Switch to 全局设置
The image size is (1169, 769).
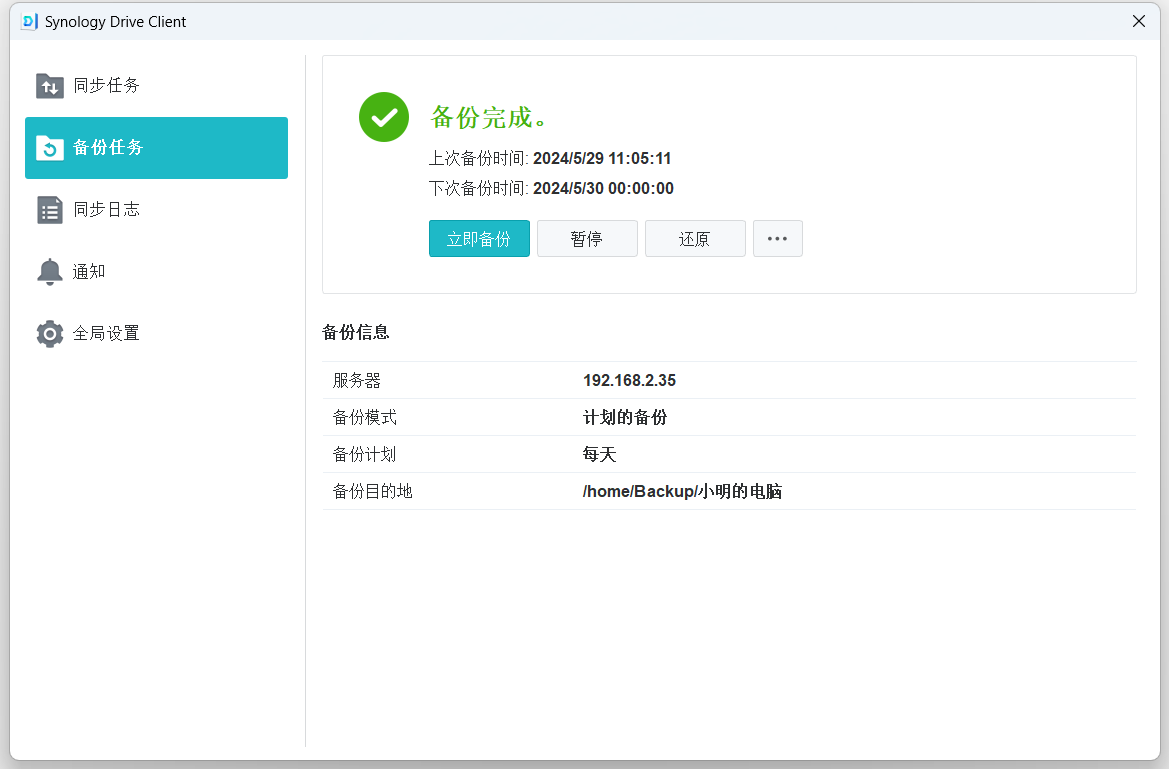pos(106,334)
